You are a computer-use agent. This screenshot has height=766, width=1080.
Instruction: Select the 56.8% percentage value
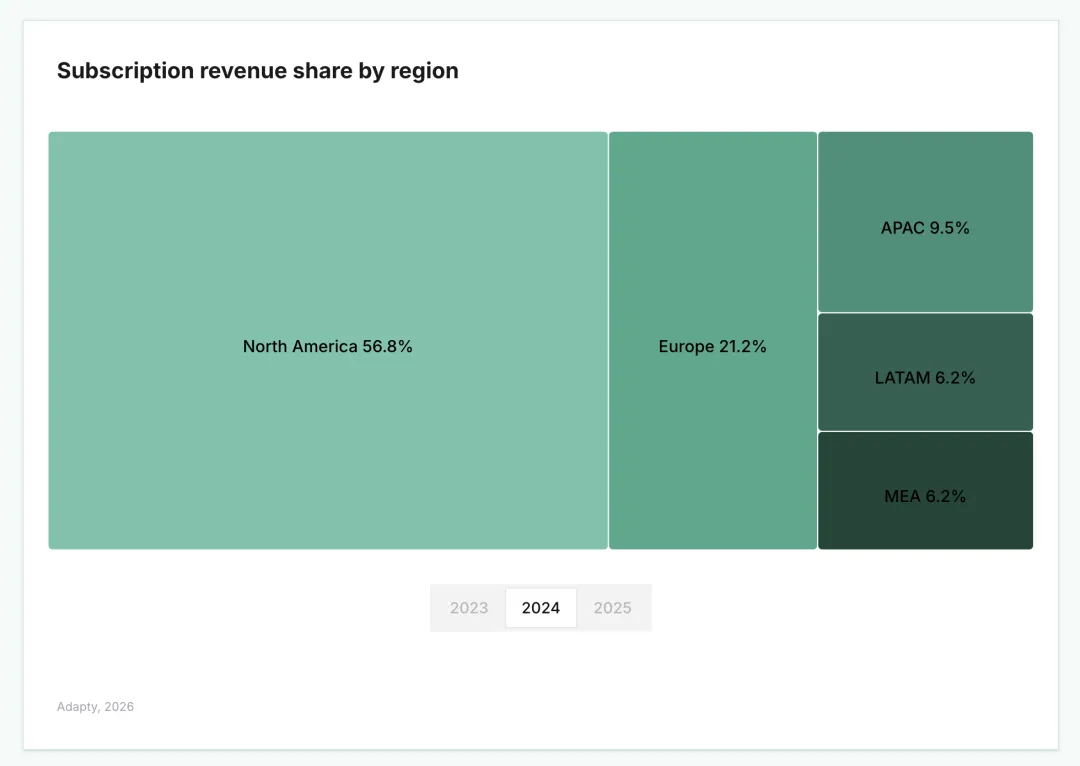click(387, 346)
